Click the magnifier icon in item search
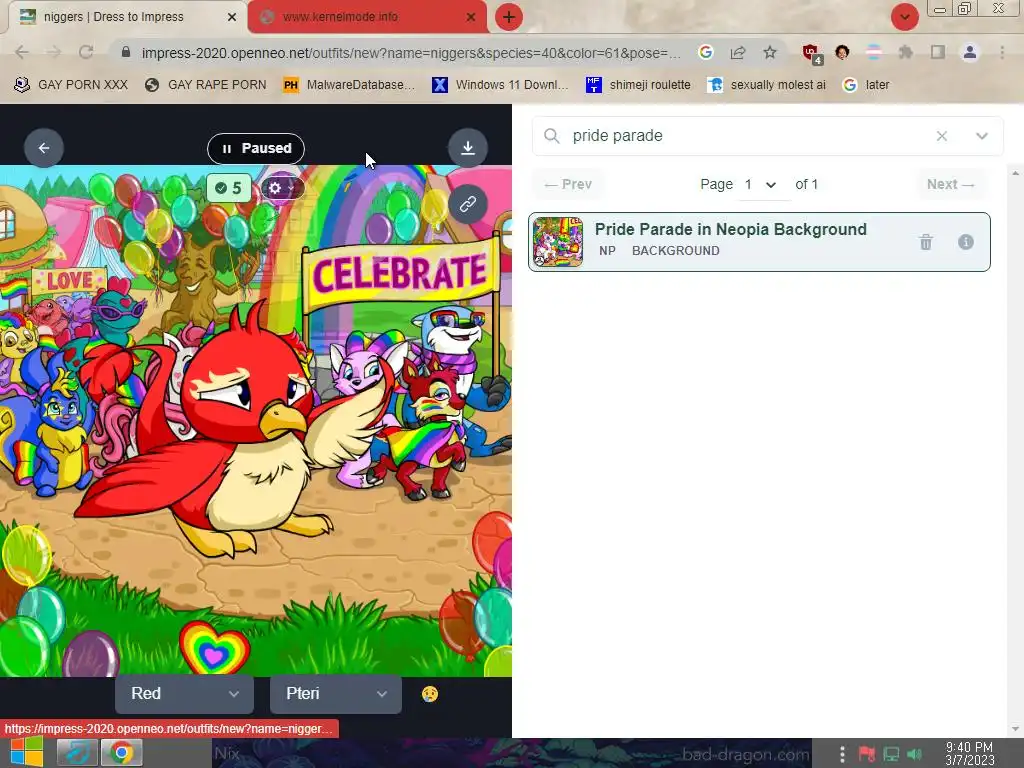 click(x=552, y=136)
